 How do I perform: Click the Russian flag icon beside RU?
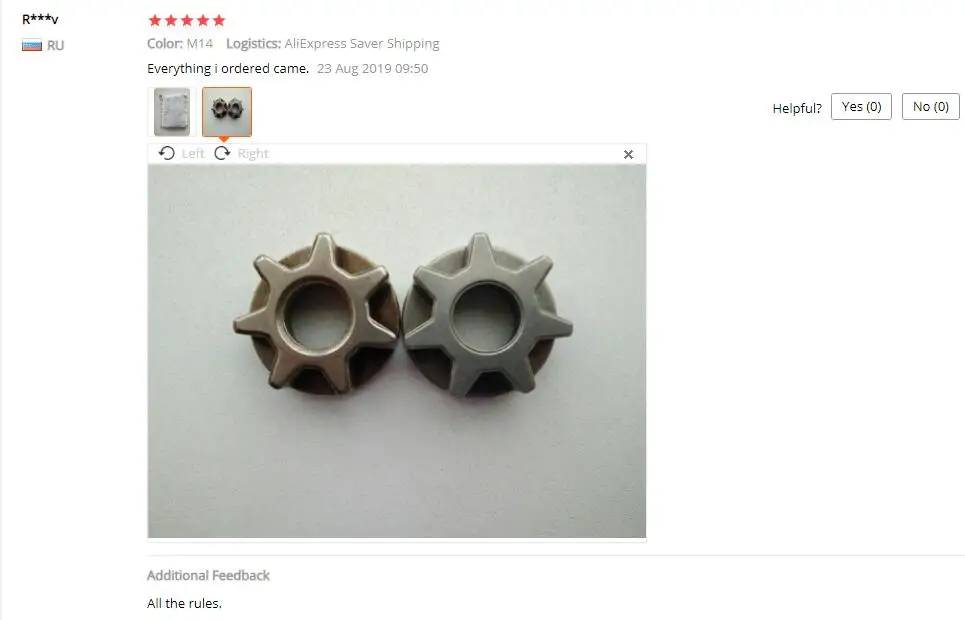pos(32,45)
